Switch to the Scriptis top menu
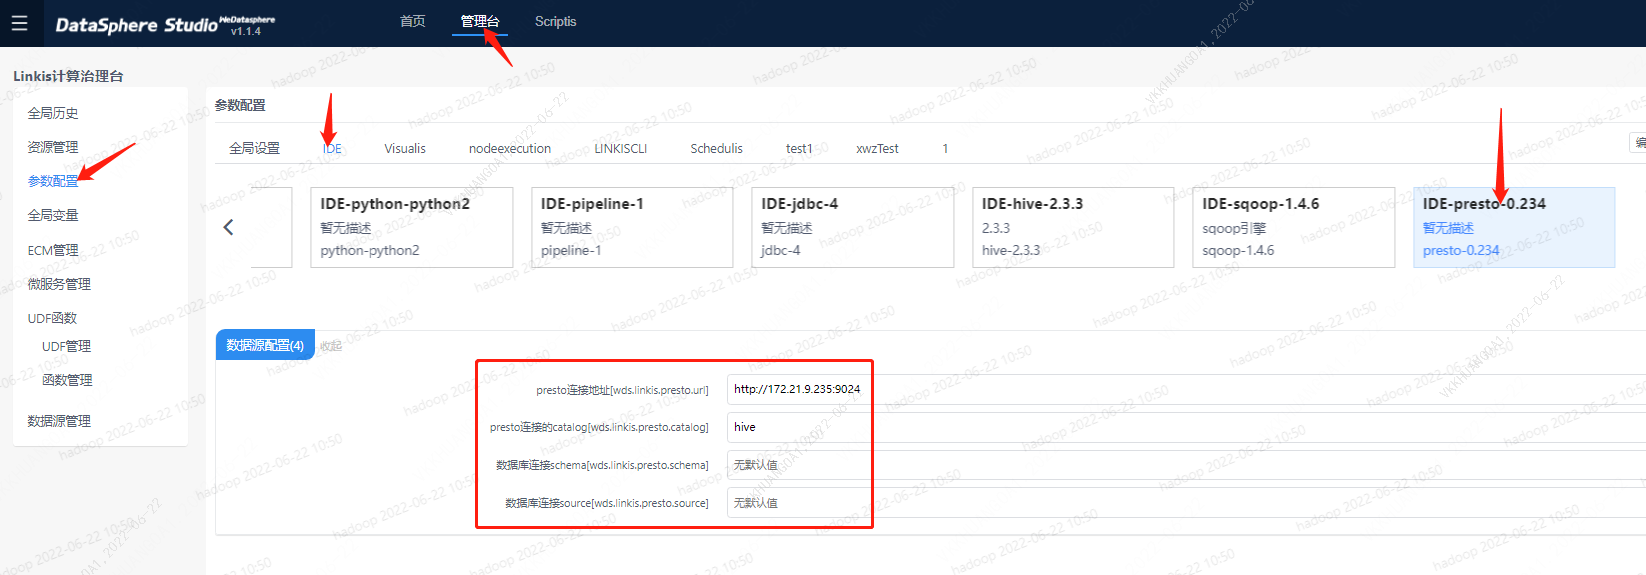The width and height of the screenshot is (1646, 575). pyautogui.click(x=555, y=21)
